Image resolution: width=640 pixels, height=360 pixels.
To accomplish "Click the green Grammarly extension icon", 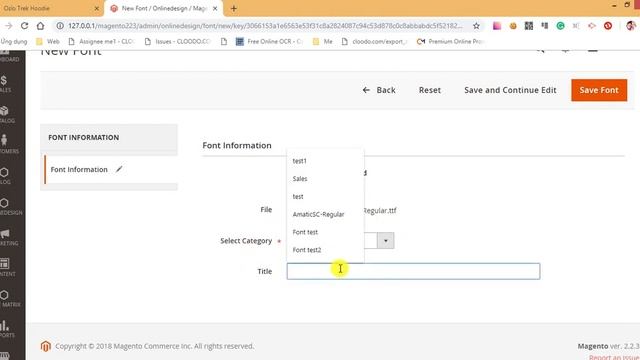I will (560, 26).
